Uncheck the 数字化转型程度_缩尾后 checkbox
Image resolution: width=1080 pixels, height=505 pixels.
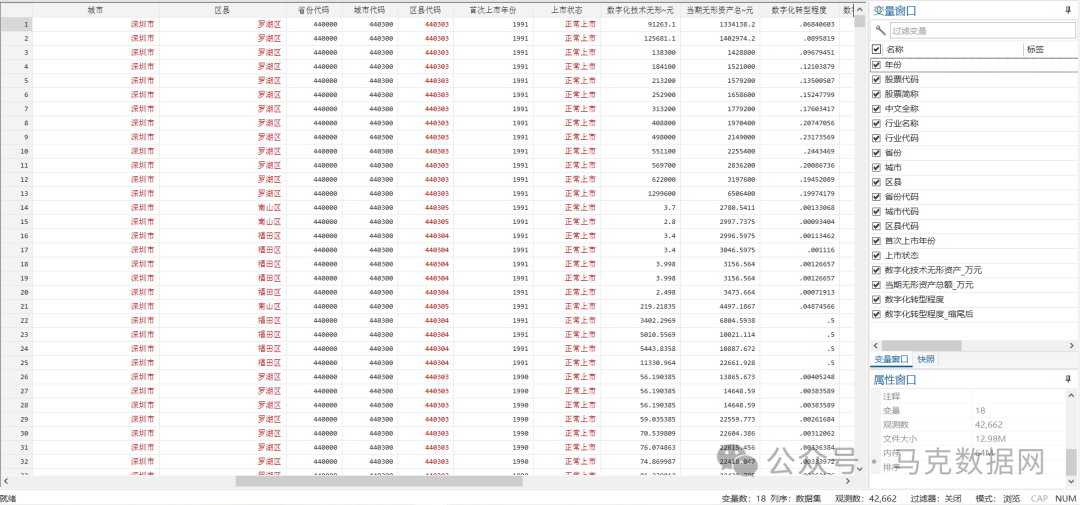click(877, 314)
